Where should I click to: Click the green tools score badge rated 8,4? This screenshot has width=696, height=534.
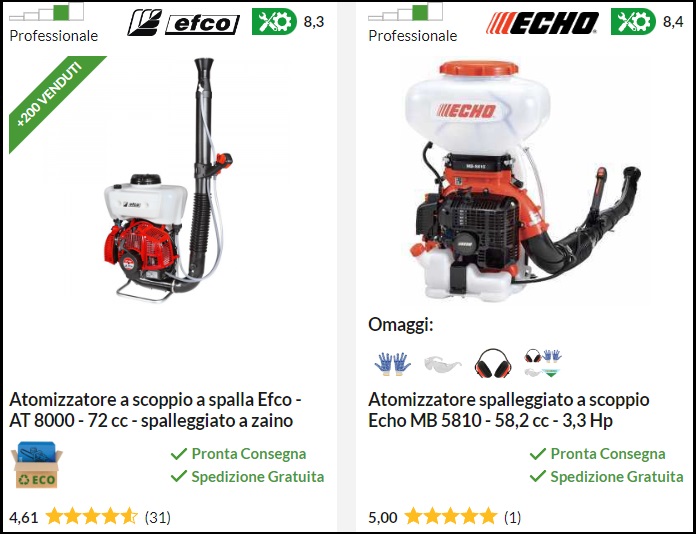click(633, 21)
